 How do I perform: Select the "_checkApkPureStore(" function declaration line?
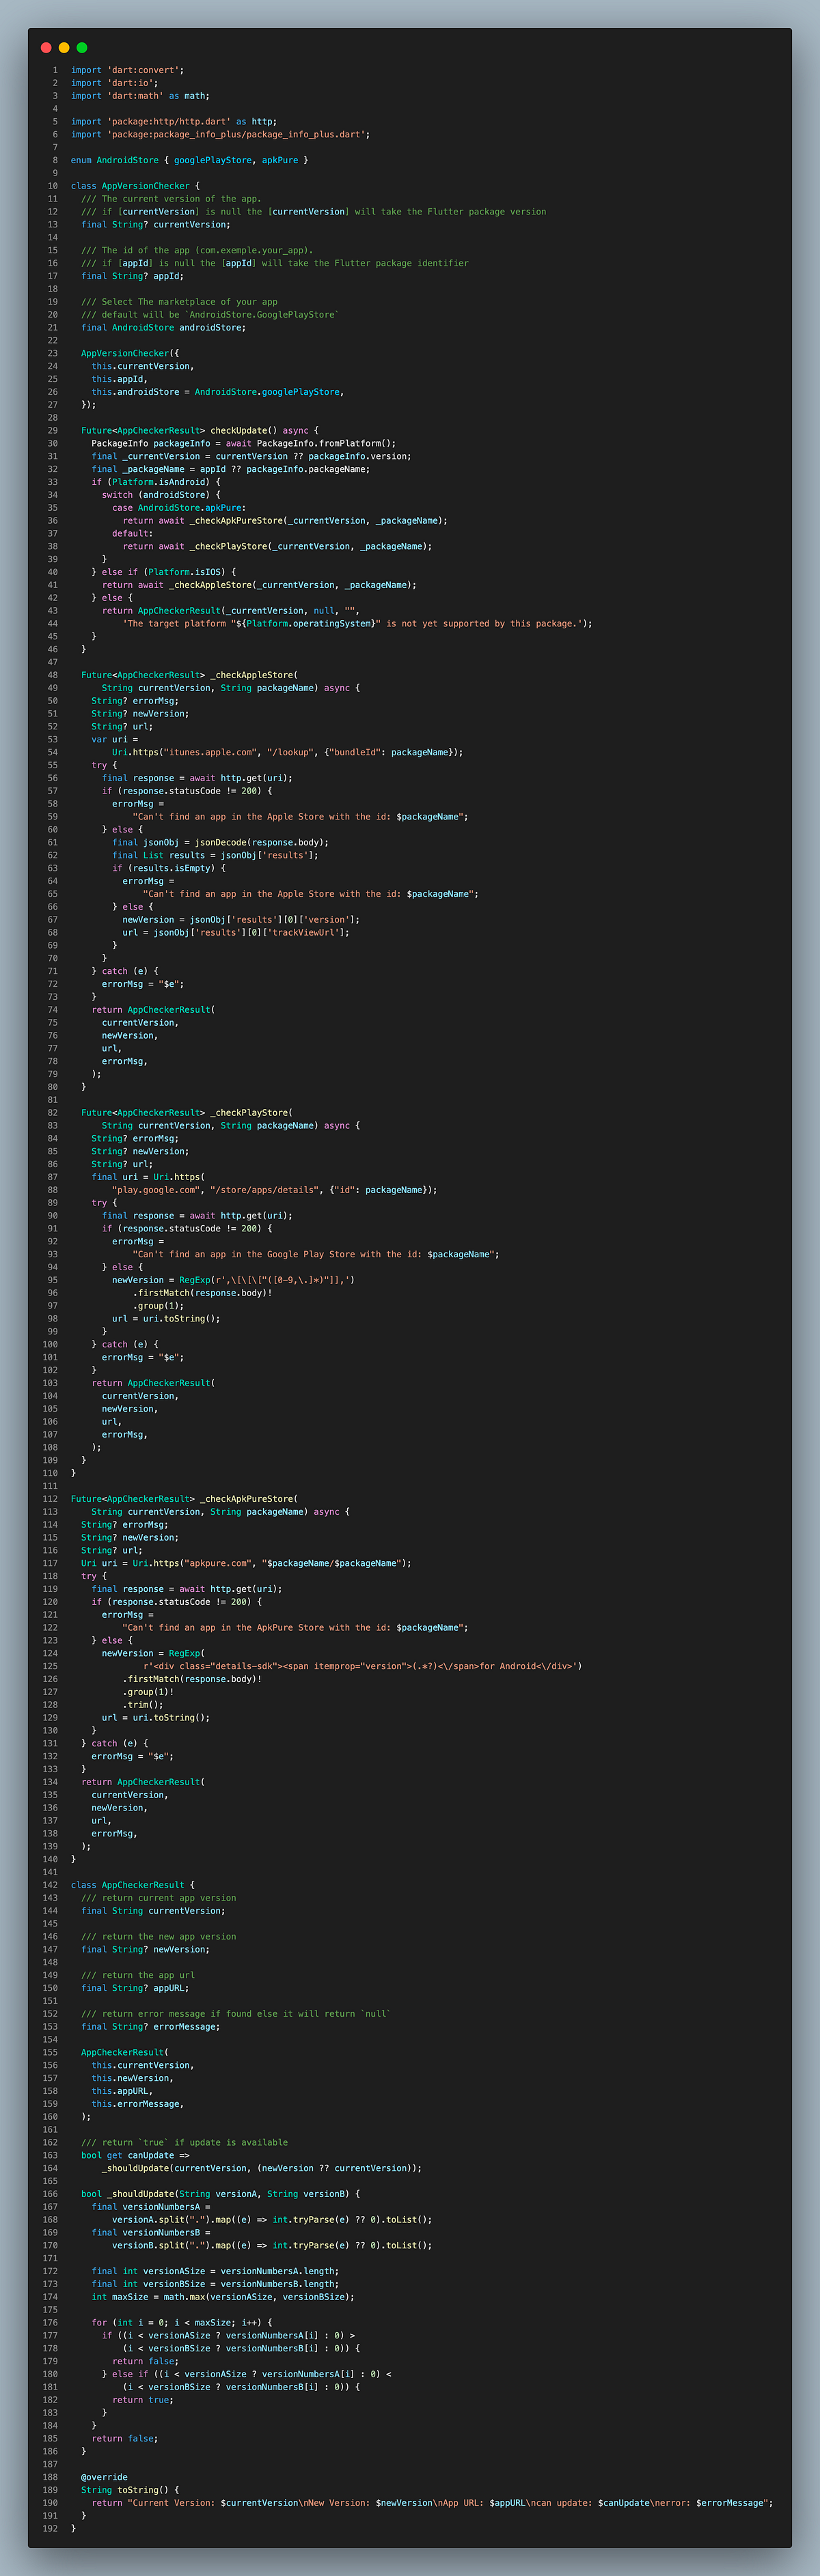click(x=184, y=1499)
